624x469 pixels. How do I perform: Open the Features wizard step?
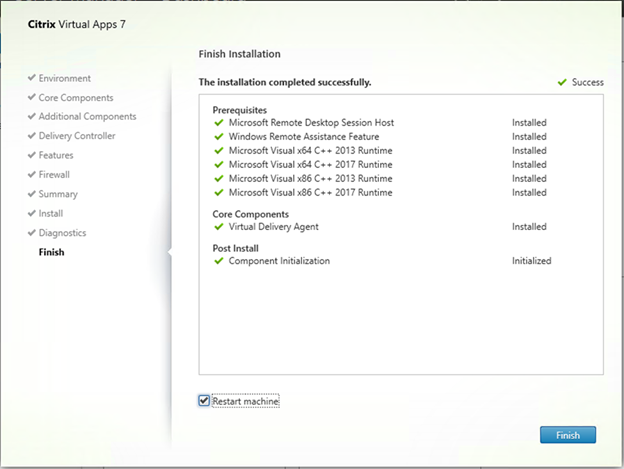(x=56, y=155)
